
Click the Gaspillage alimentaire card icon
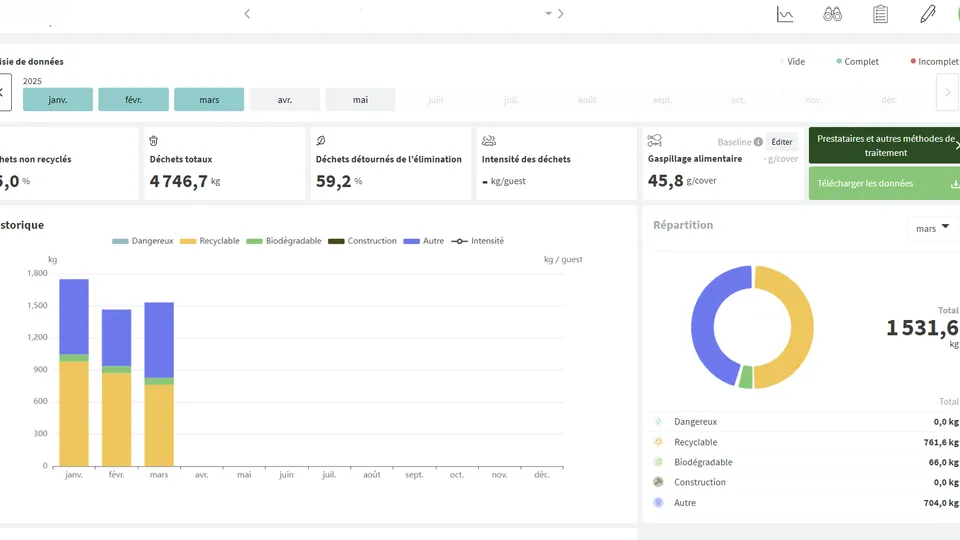[654, 141]
